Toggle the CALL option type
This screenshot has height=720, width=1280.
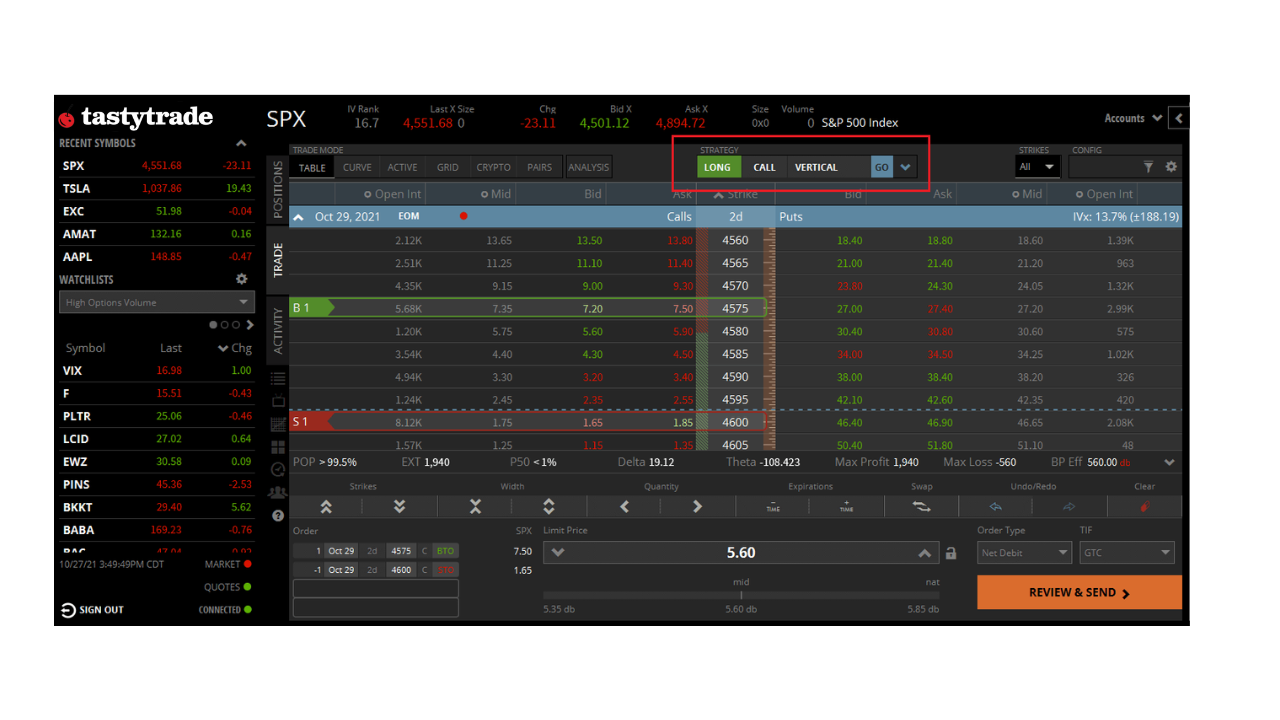click(764, 167)
